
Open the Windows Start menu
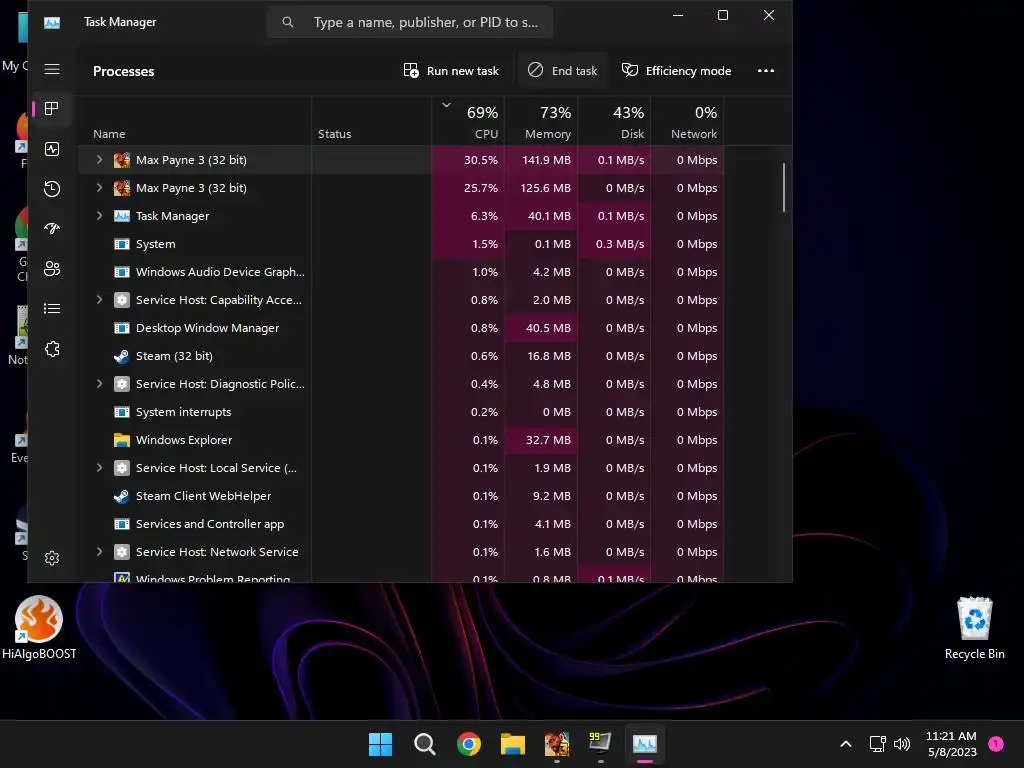click(380, 744)
